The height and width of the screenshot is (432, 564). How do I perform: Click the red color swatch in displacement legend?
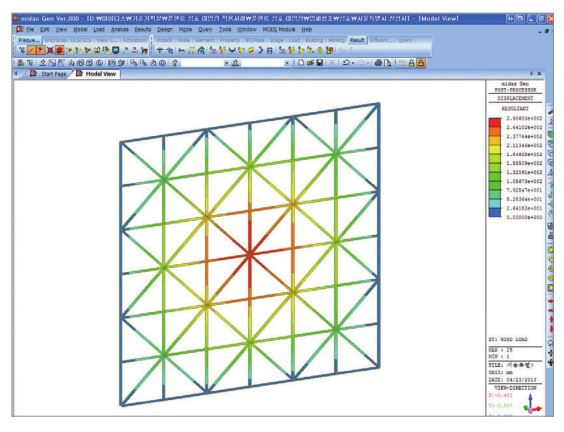click(x=495, y=122)
